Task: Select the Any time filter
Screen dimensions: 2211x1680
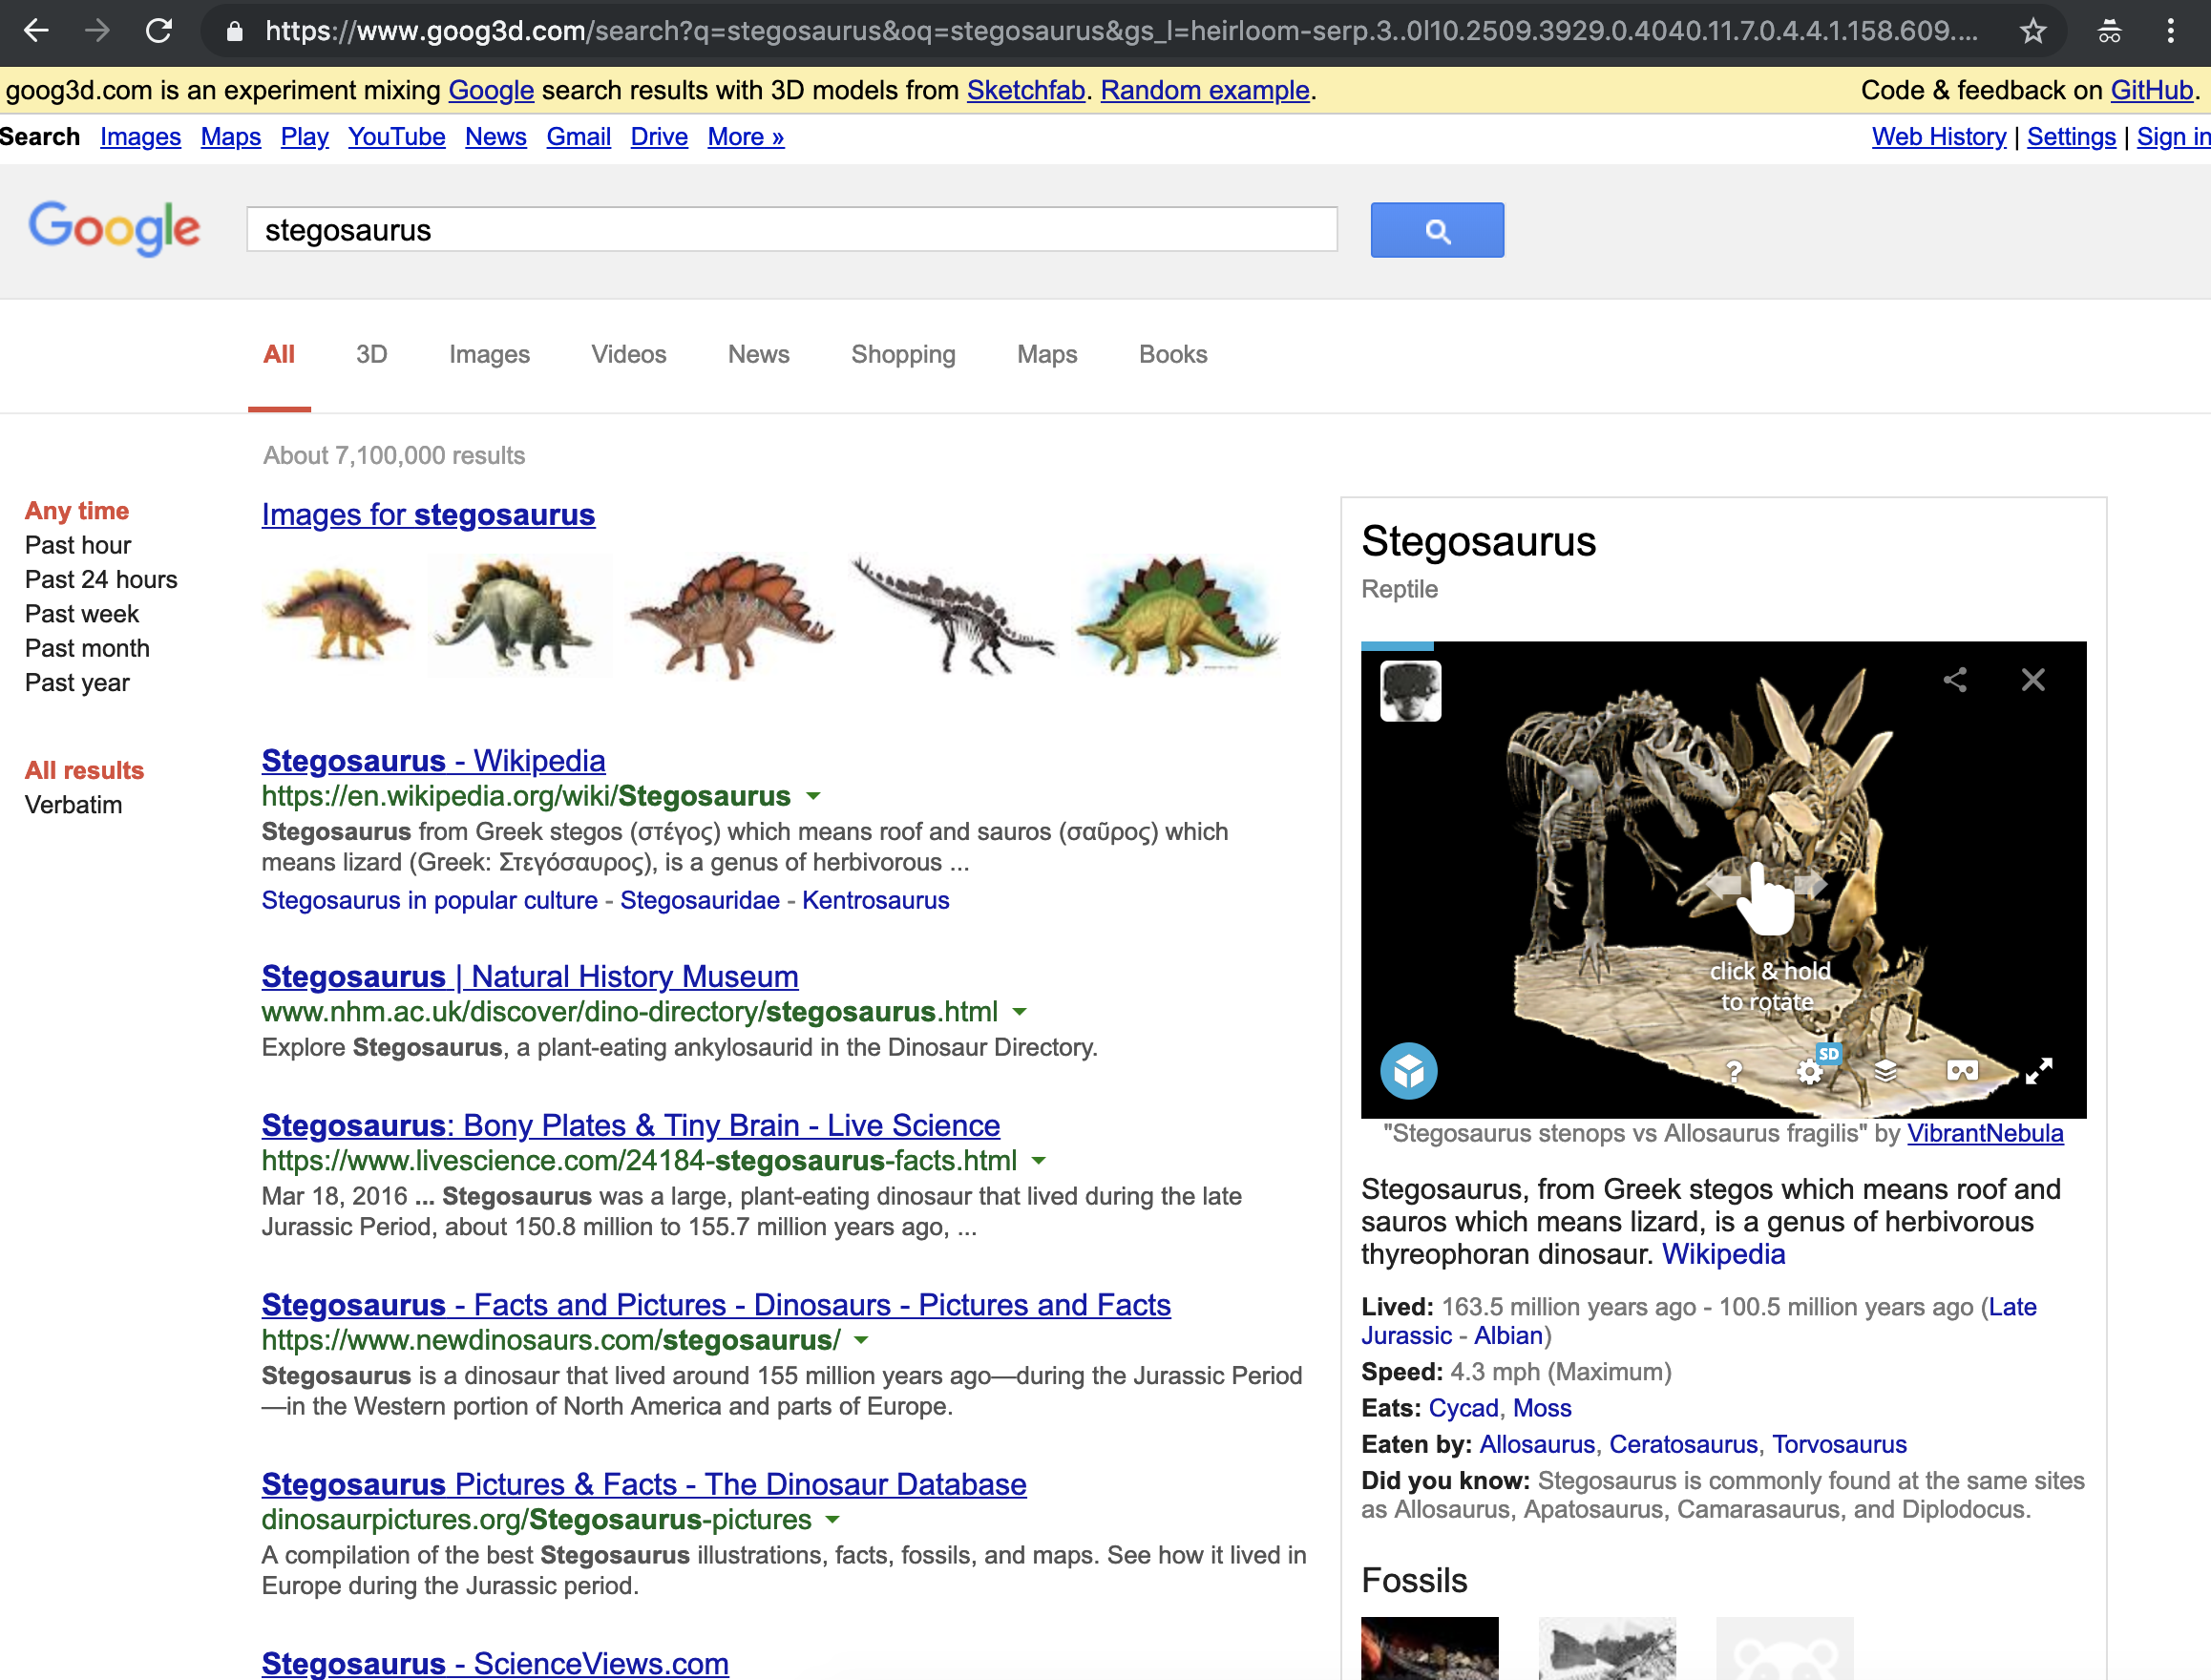Action: (77, 511)
